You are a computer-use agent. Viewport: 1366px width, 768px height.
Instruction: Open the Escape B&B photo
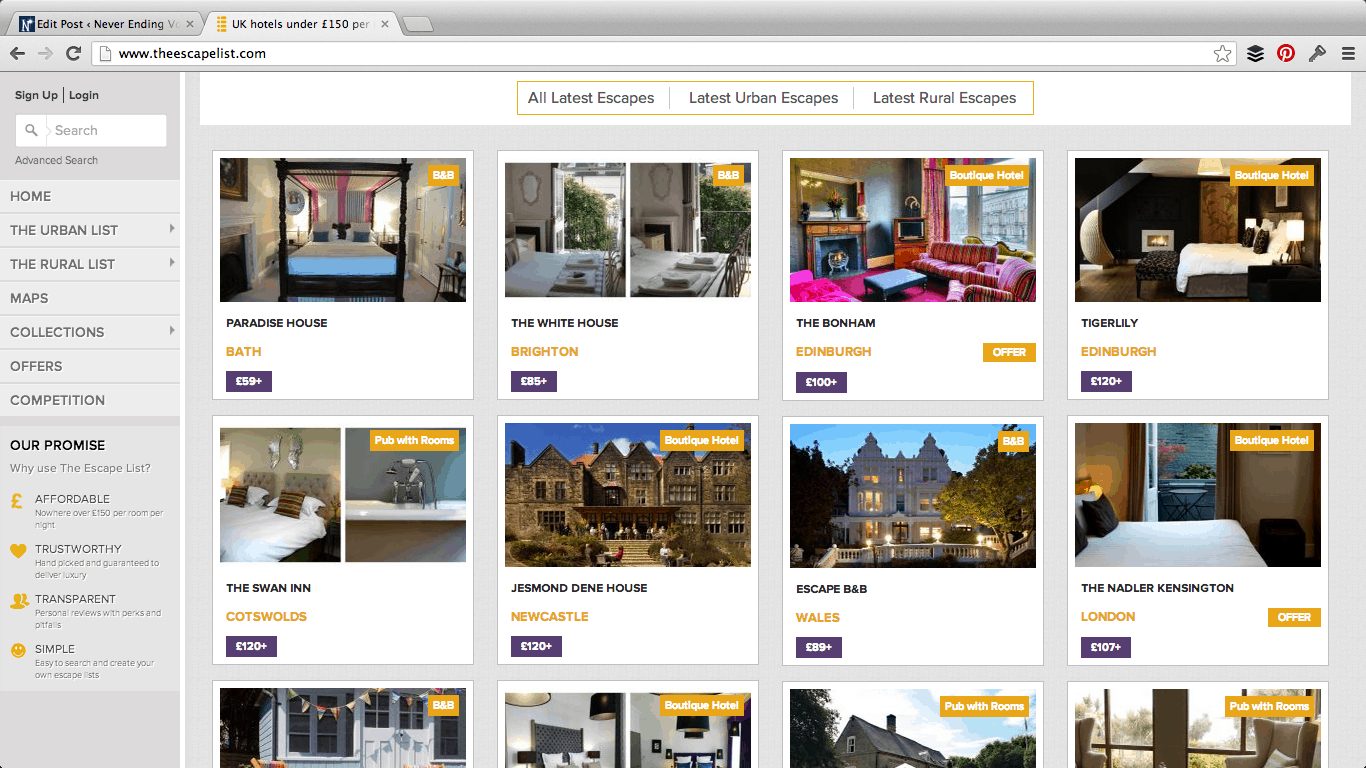pos(913,495)
